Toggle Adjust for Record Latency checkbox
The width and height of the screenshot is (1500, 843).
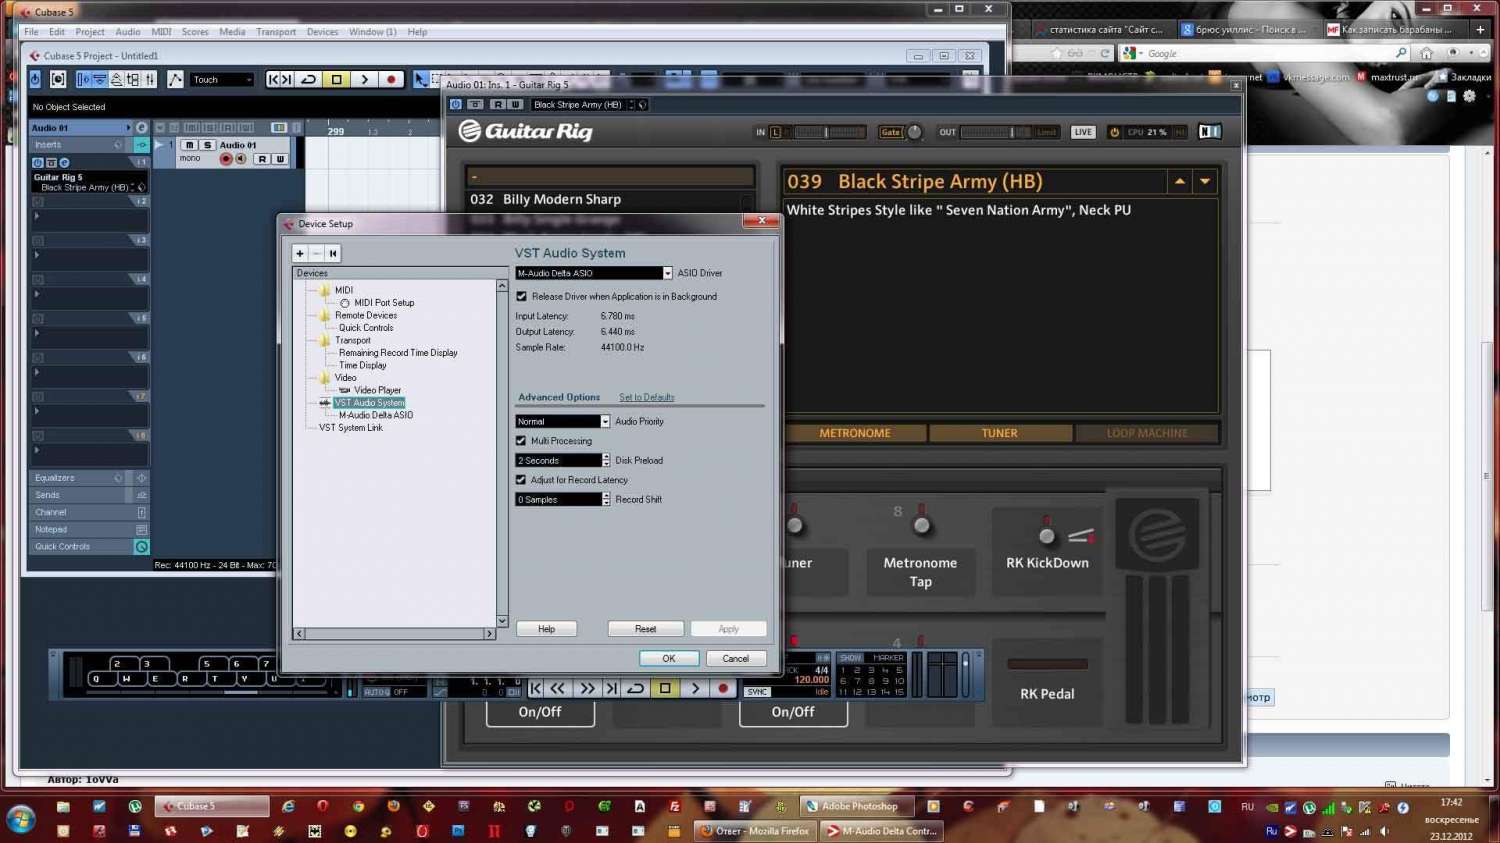(x=521, y=480)
